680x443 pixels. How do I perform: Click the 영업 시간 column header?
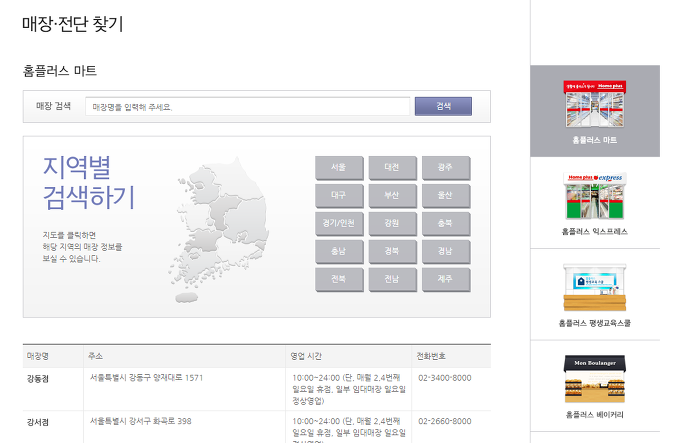tap(306, 356)
